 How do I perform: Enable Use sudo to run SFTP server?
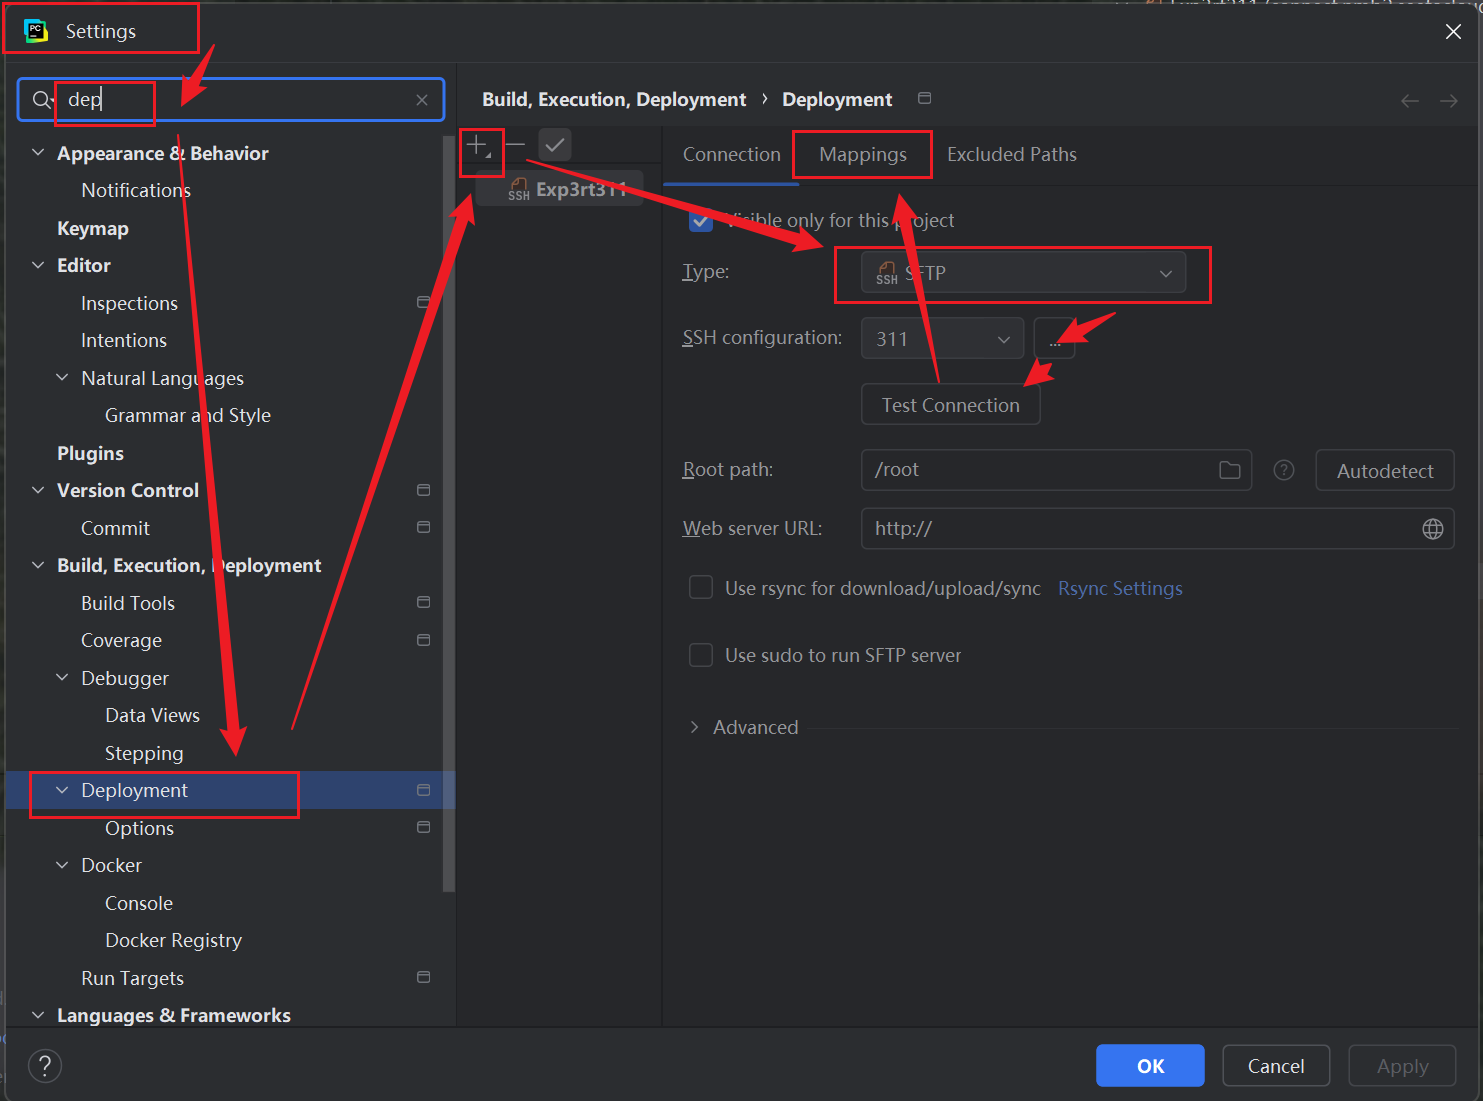pyautogui.click(x=700, y=655)
